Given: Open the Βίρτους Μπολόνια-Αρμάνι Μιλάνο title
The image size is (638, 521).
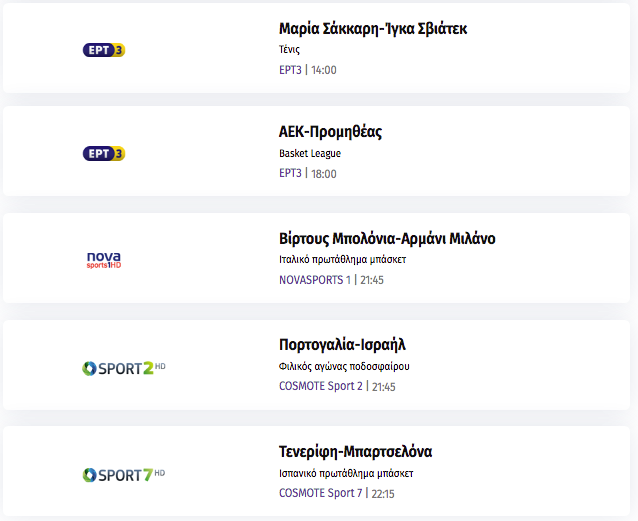Looking at the screenshot, I should pos(387,239).
